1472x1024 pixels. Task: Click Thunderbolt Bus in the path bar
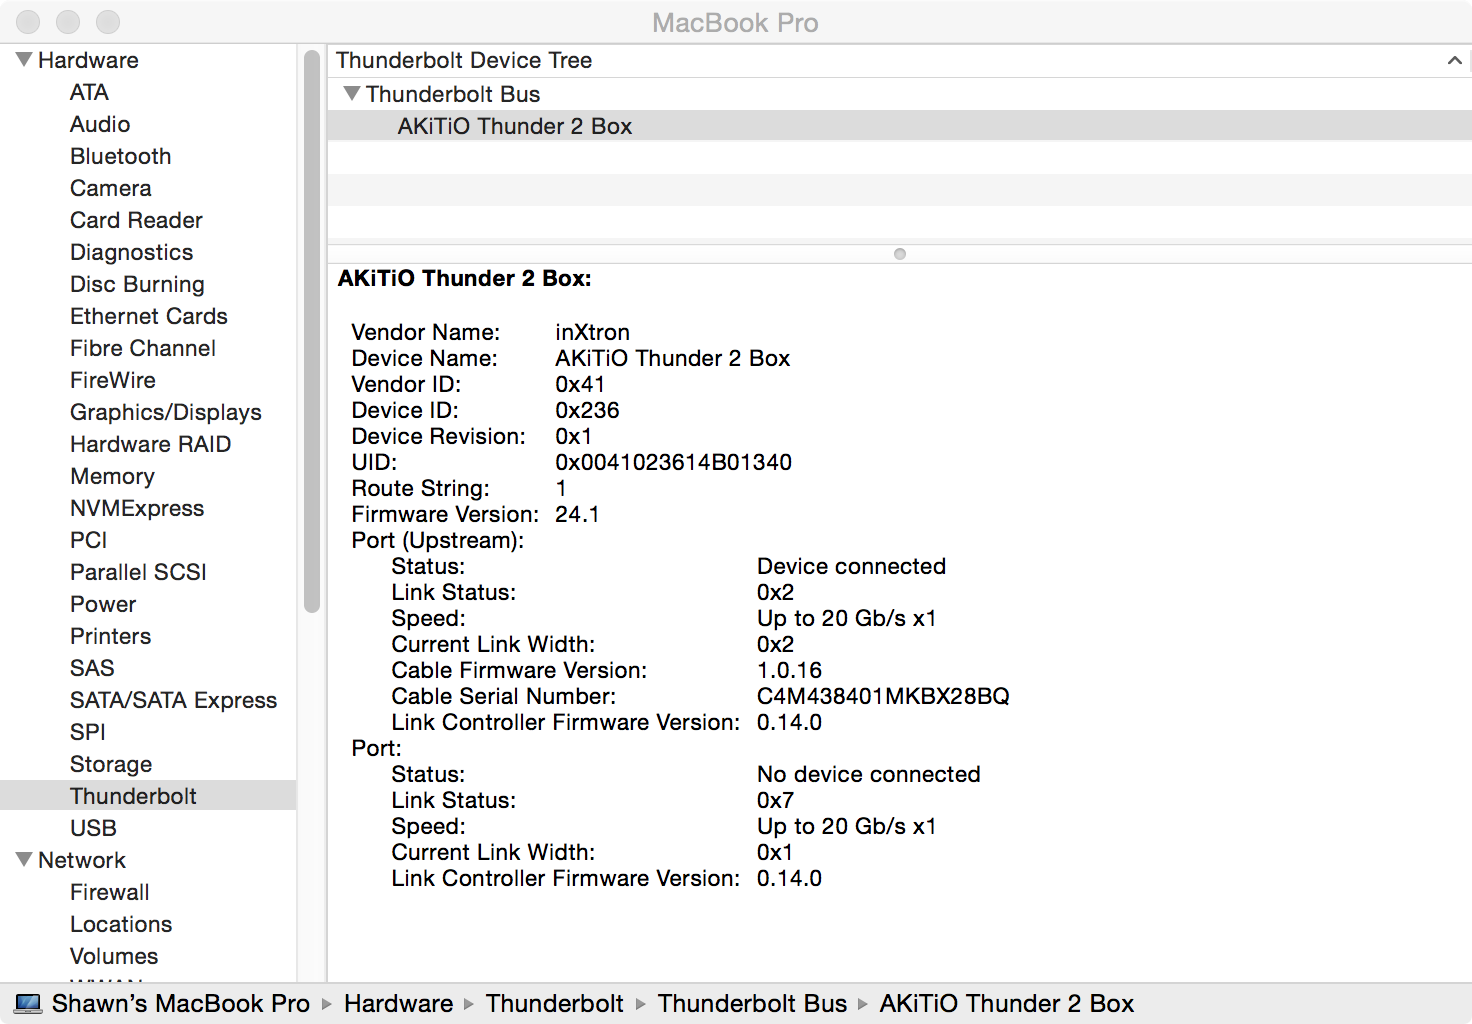(x=752, y=1003)
